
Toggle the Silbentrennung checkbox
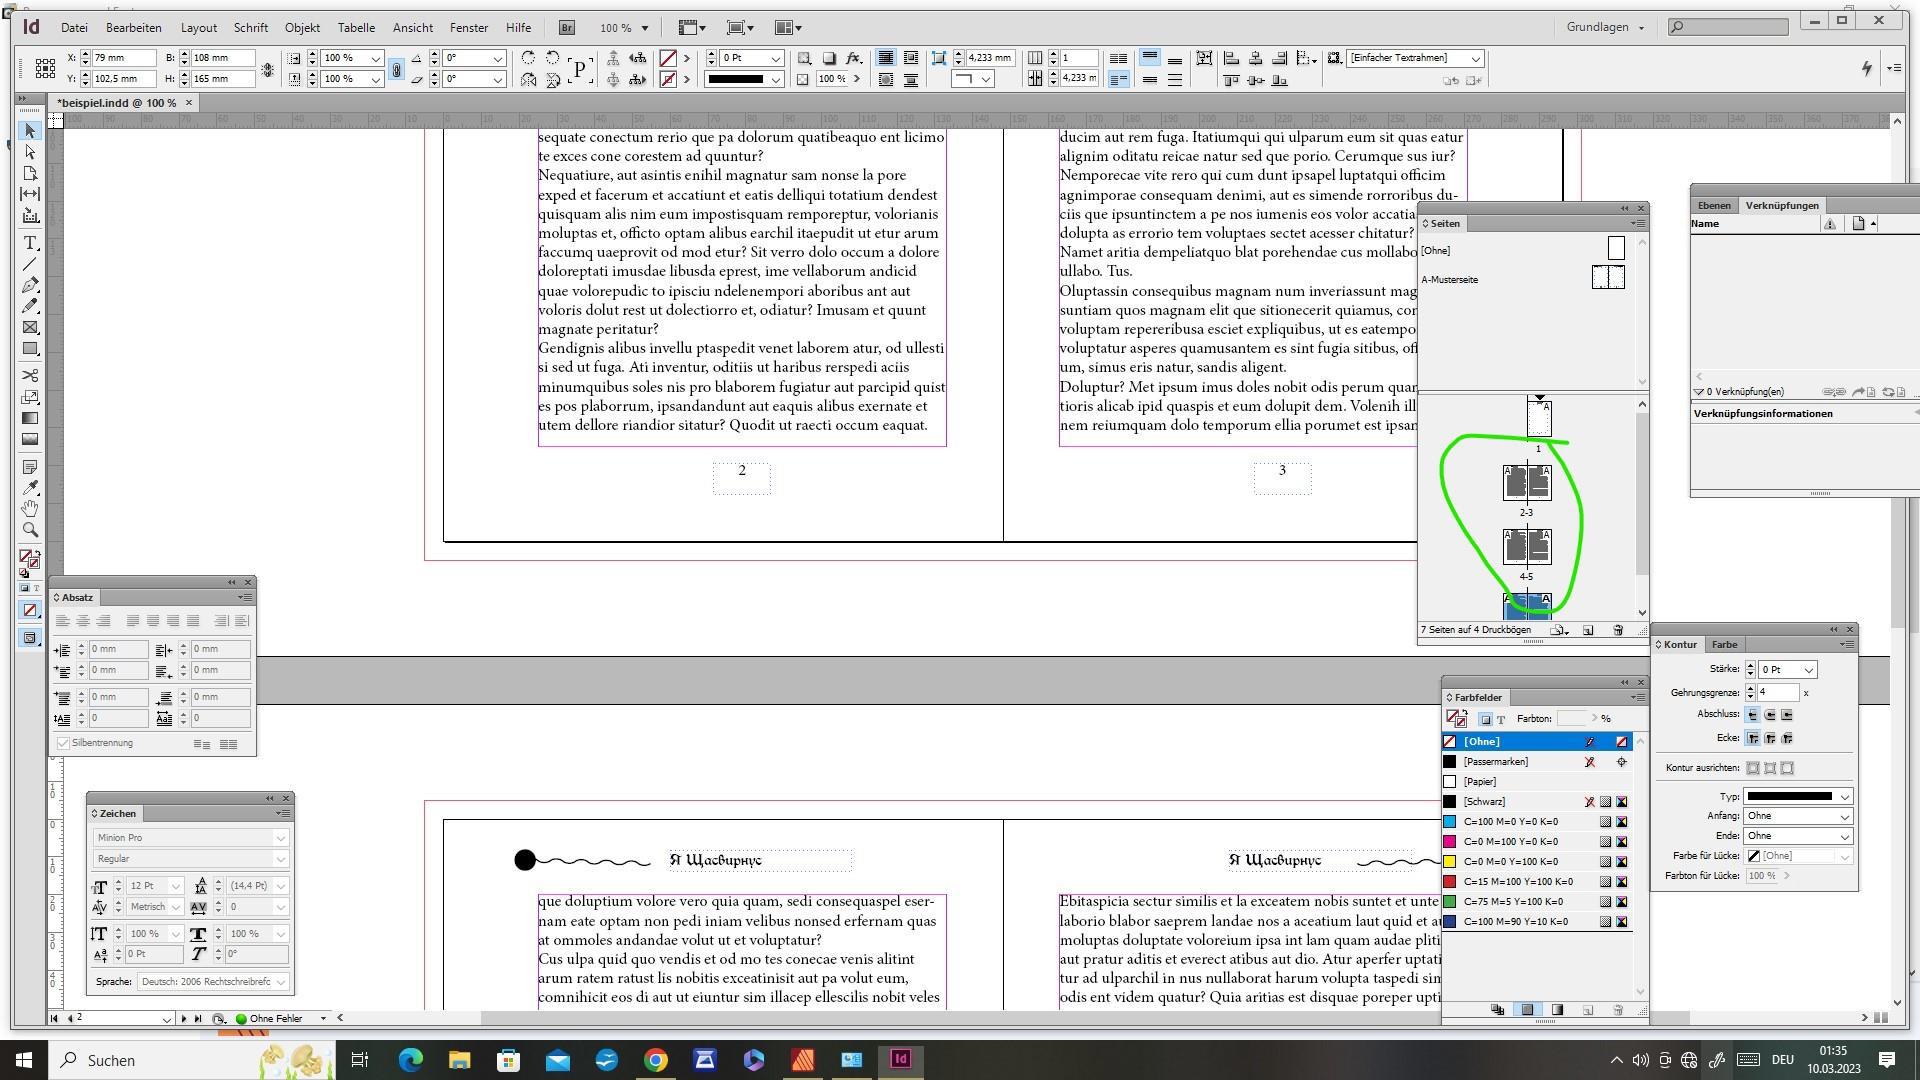point(64,743)
